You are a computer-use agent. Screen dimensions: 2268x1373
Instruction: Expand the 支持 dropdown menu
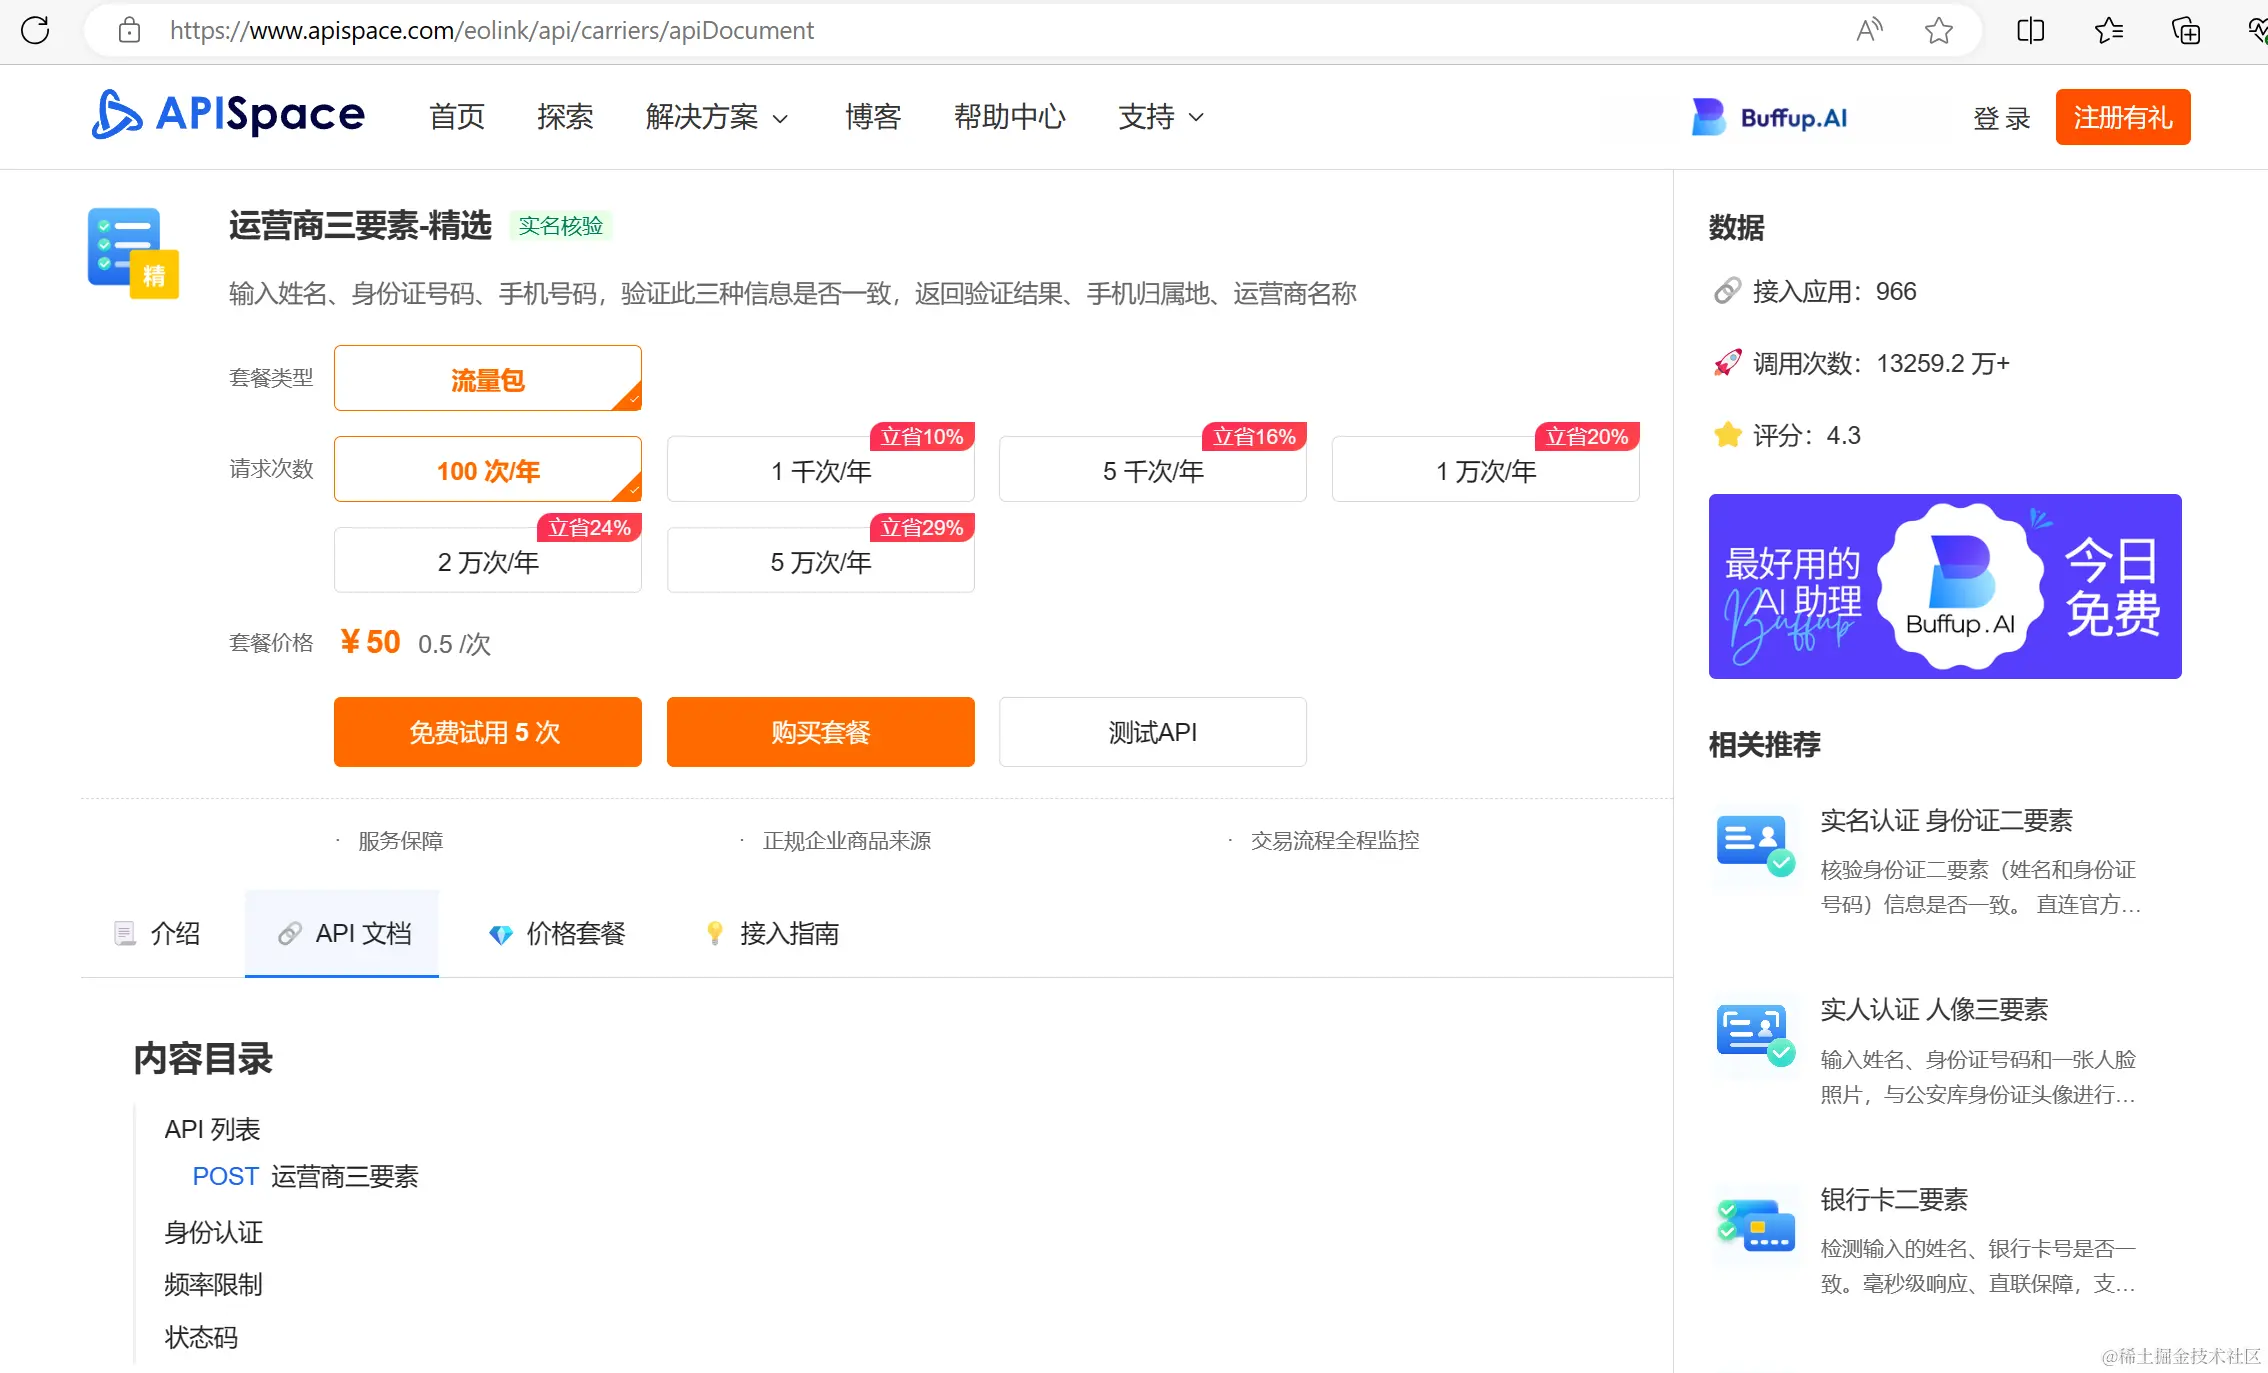tap(1160, 117)
